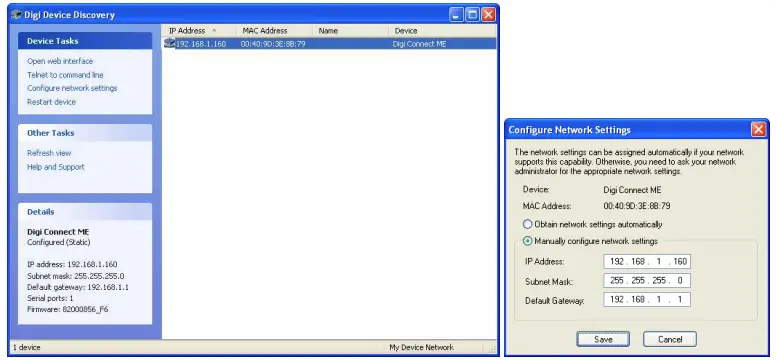Click IP address: 192.168.1.160 in Details
Image resolution: width=776 pixels, height=361 pixels.
pyautogui.click(x=72, y=264)
